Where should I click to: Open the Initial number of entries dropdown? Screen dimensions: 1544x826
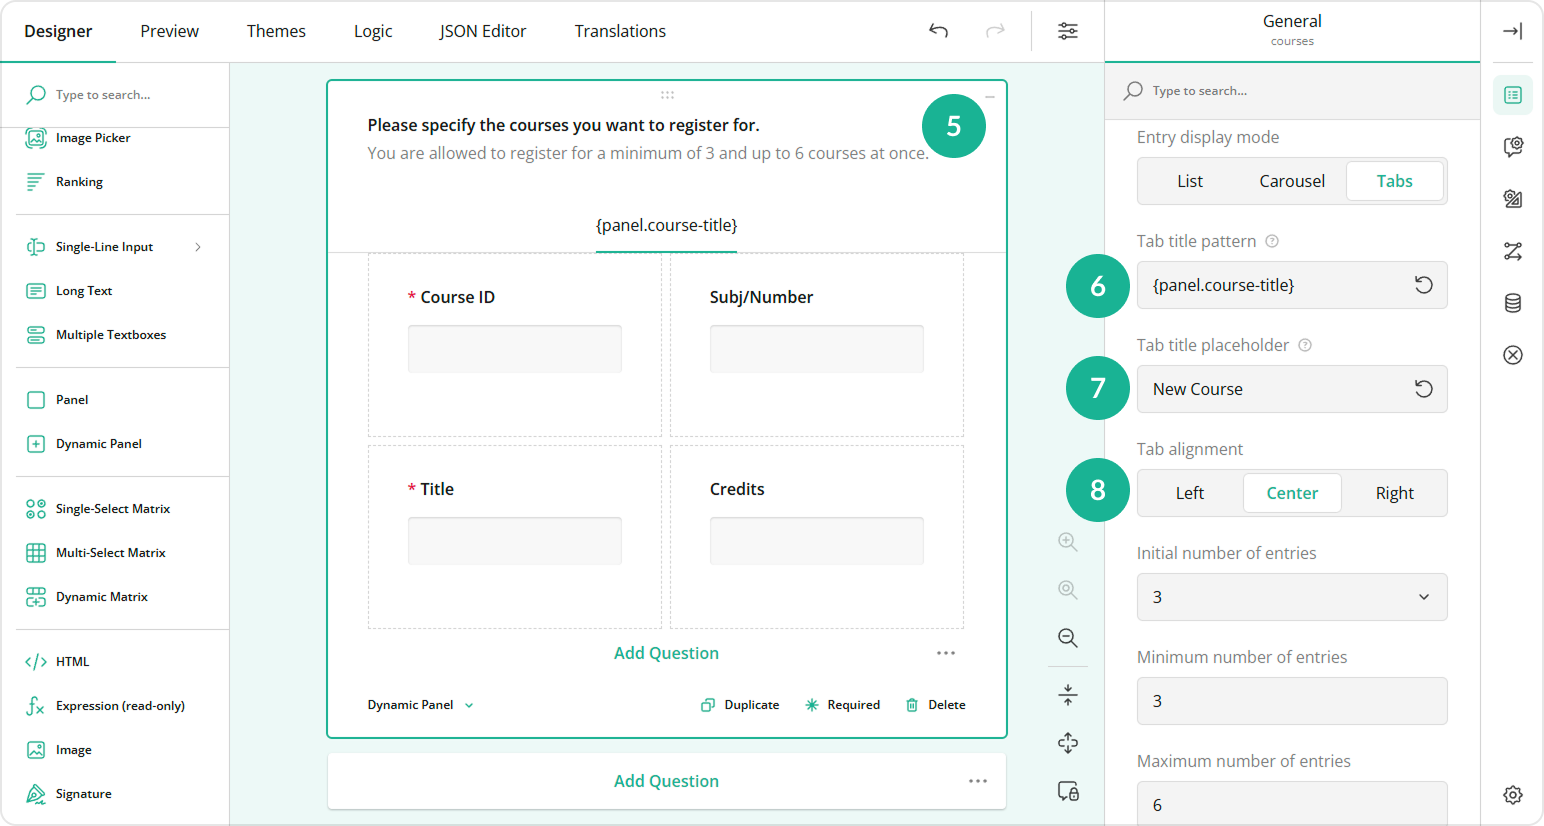[x=1291, y=597]
